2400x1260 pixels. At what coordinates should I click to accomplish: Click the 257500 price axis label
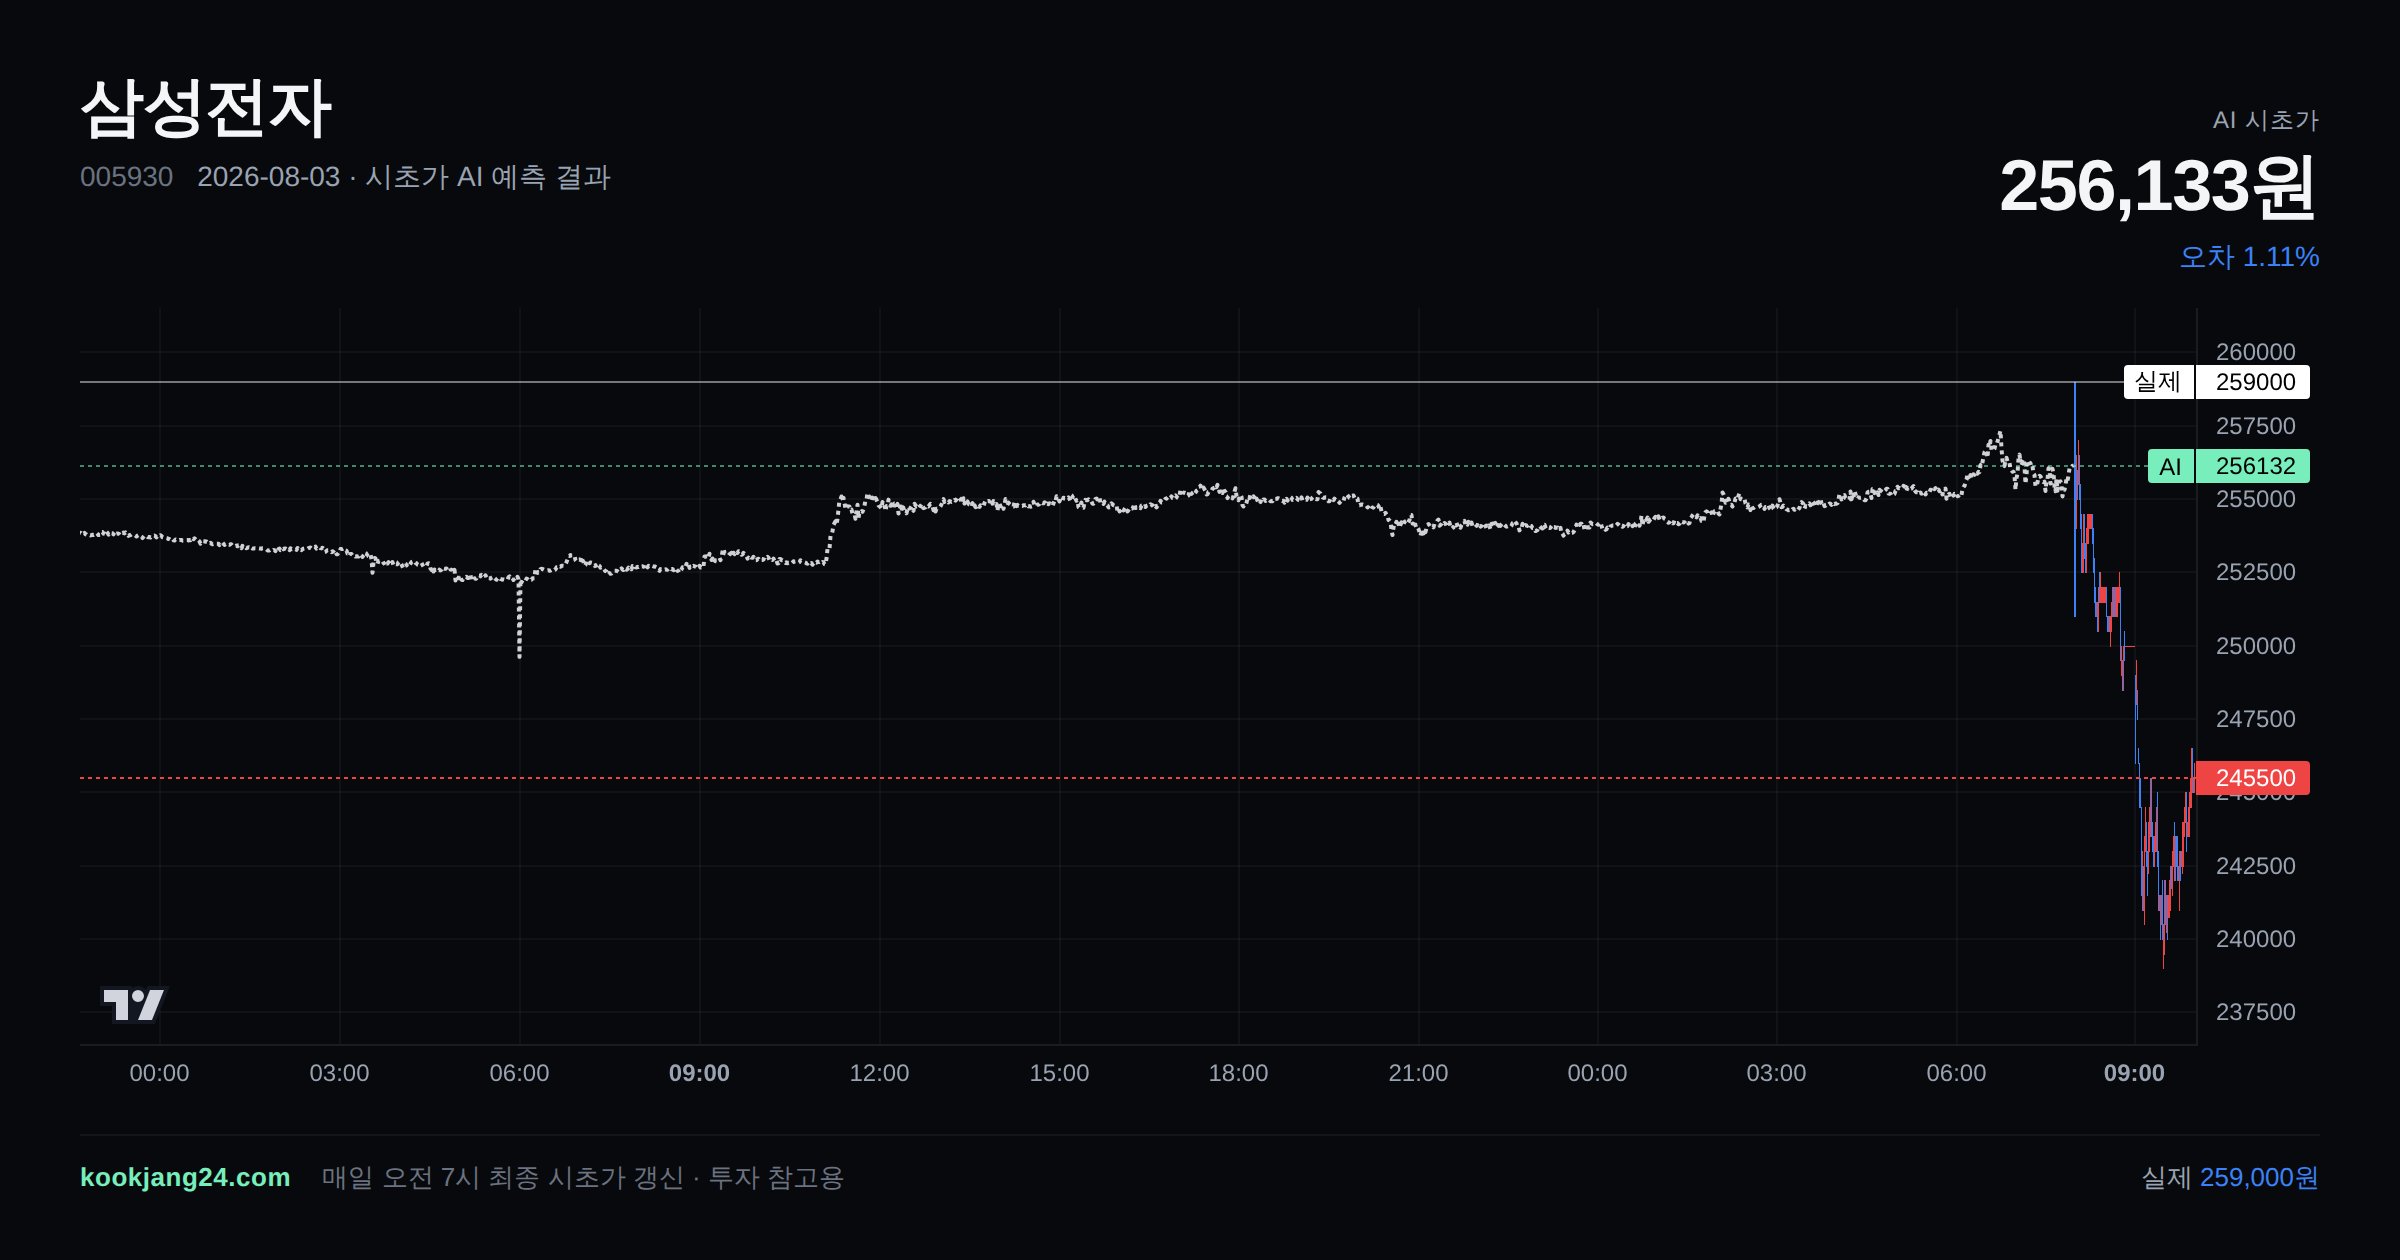(x=2256, y=426)
